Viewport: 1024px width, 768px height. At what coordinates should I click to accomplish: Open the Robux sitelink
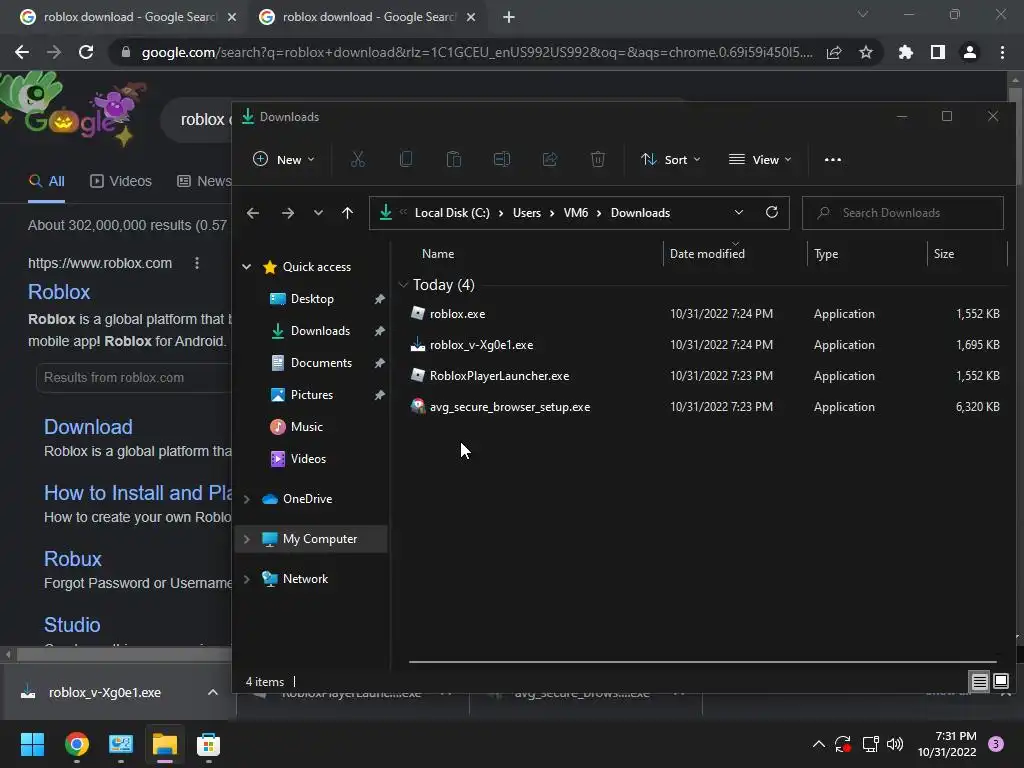tap(72, 559)
